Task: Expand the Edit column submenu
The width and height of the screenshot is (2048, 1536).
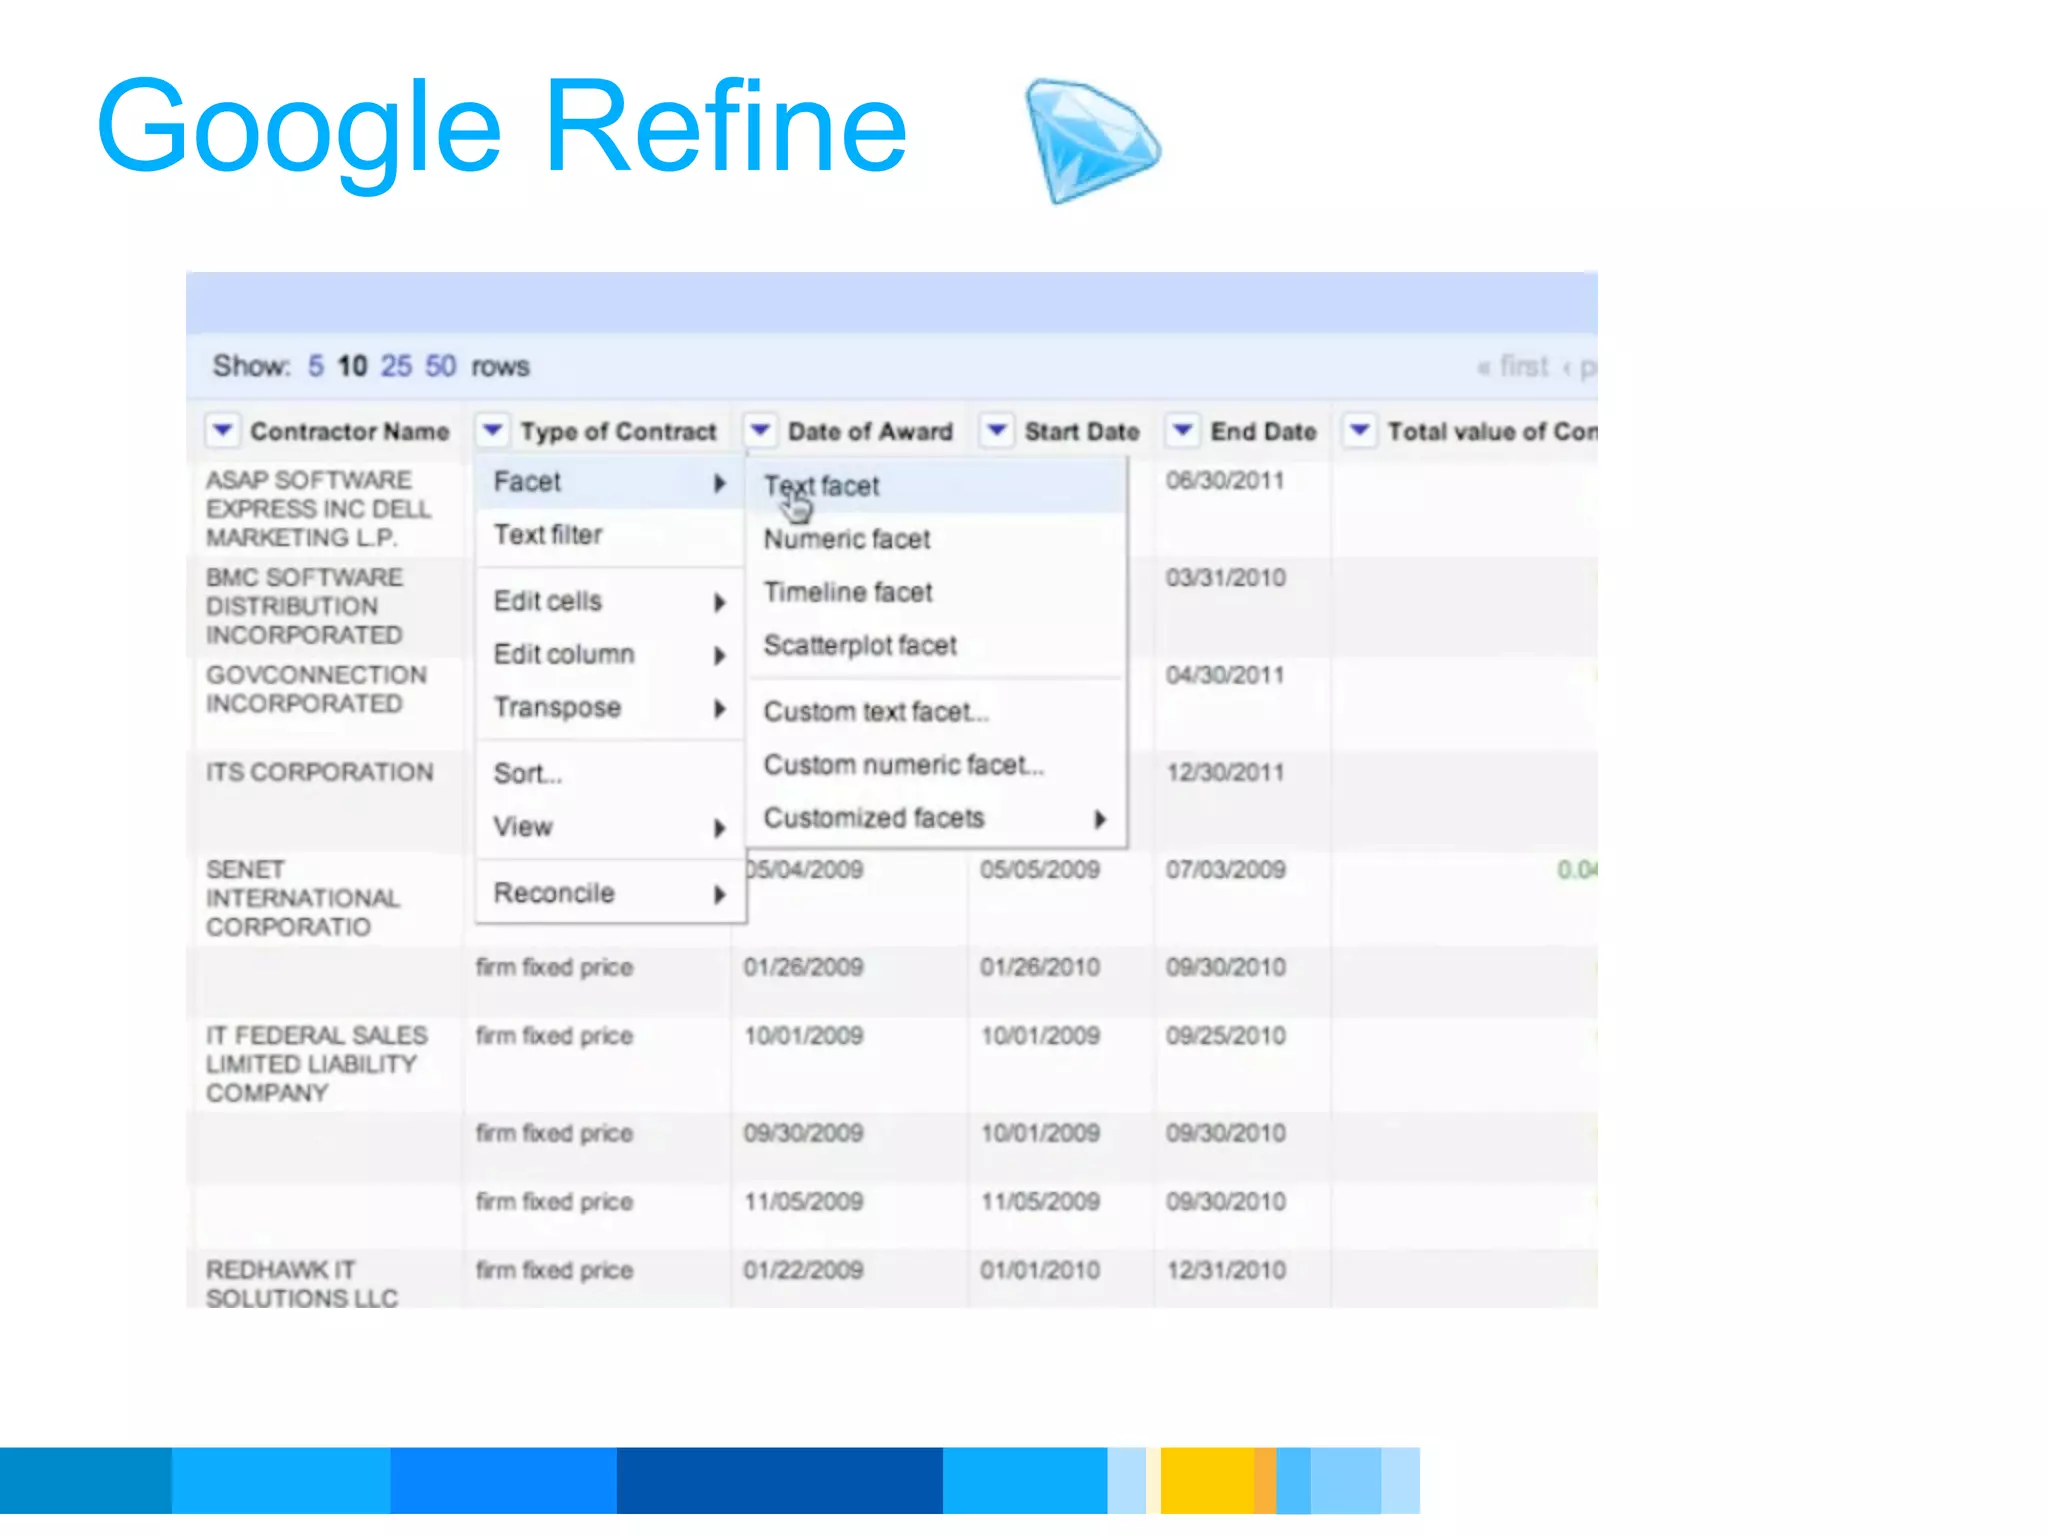Action: [610, 654]
